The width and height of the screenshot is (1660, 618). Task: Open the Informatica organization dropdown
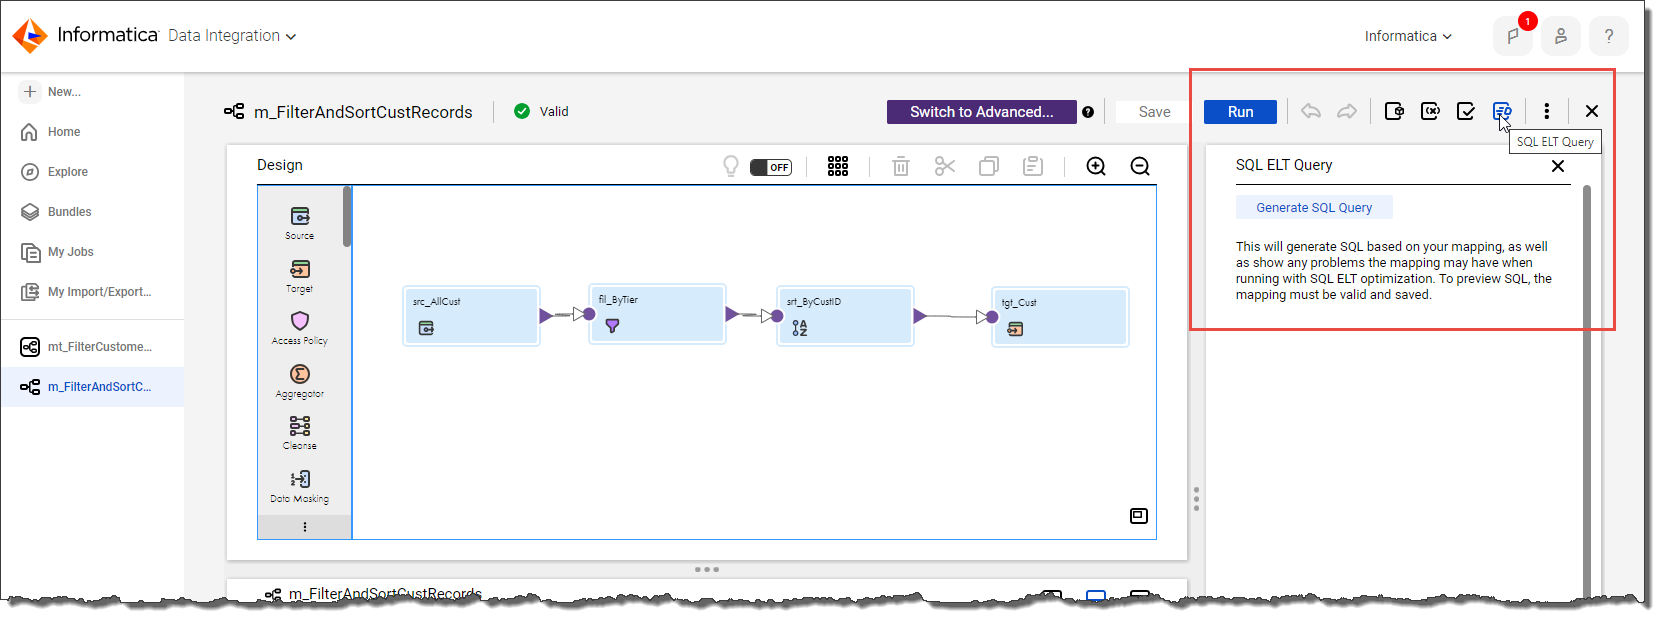tap(1408, 36)
